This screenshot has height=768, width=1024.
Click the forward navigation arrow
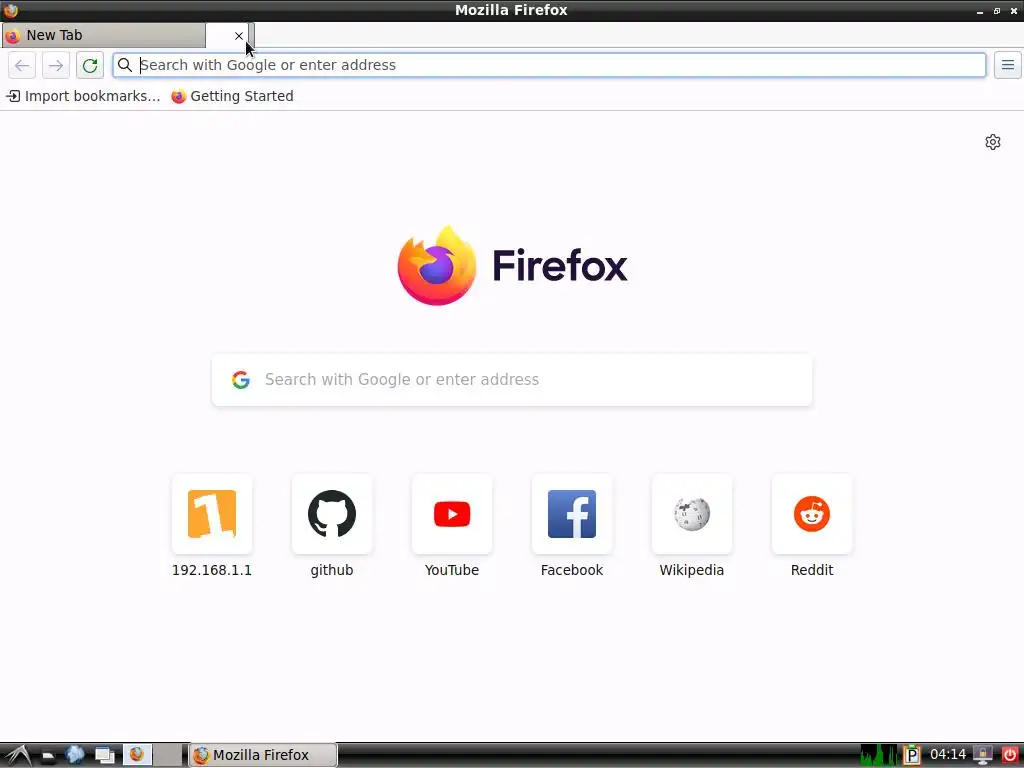point(56,65)
